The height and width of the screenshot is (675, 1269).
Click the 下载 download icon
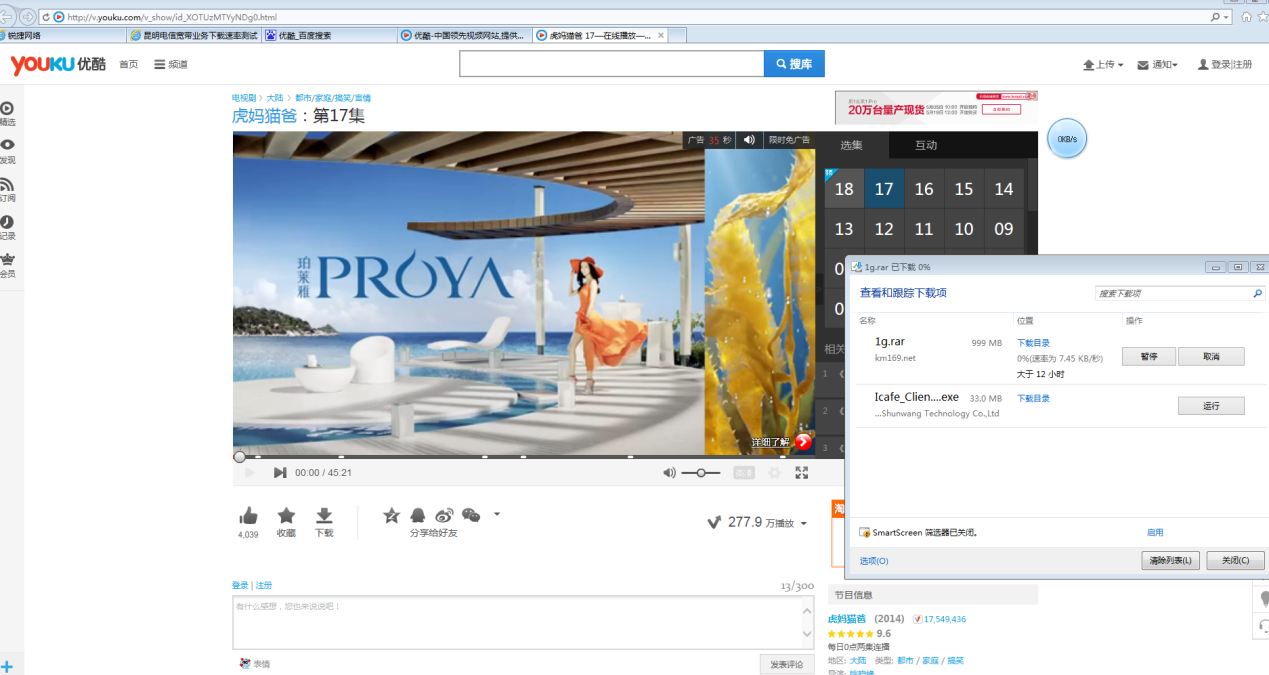pyautogui.click(x=324, y=516)
